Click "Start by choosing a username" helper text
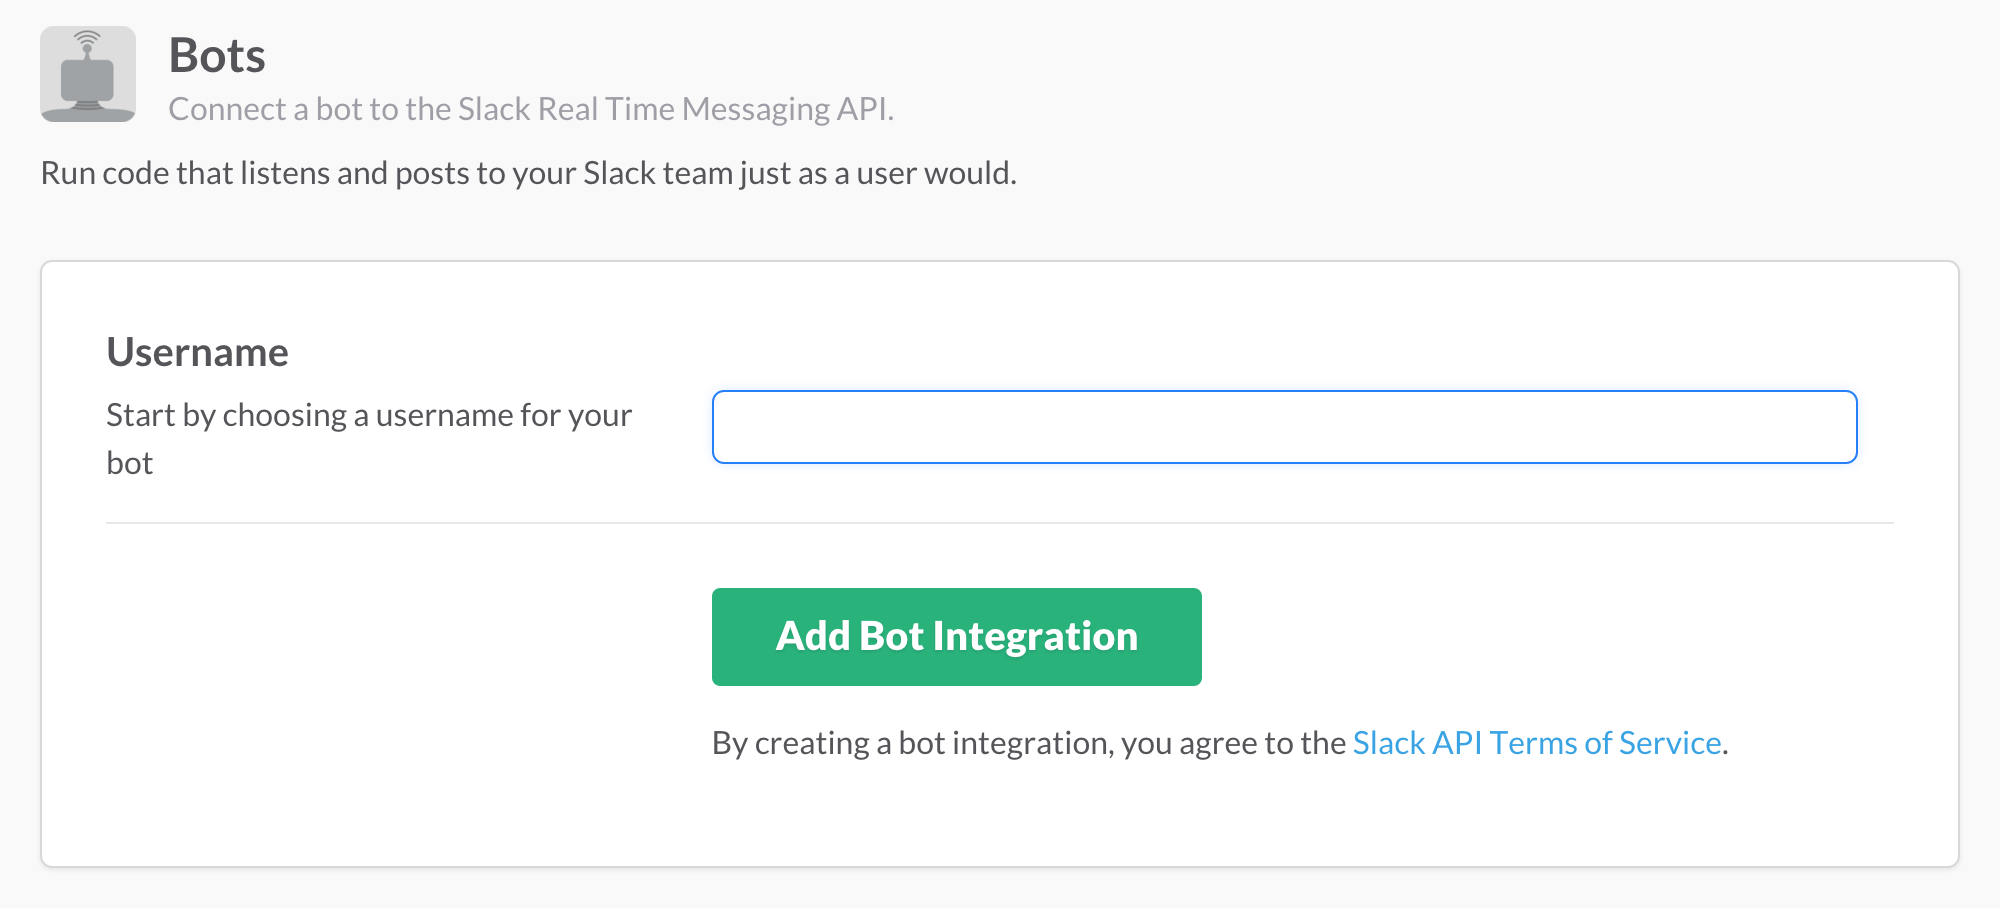 pos(368,415)
